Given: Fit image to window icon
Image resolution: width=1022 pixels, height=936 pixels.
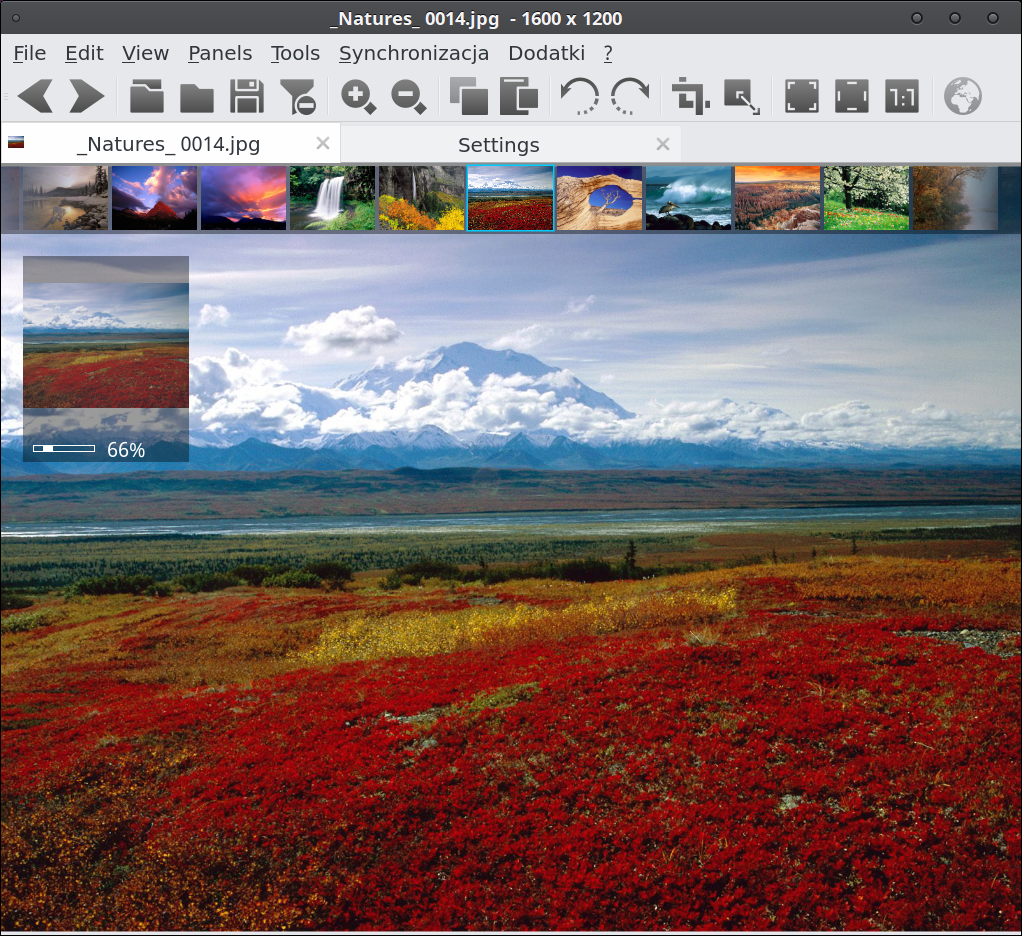Looking at the screenshot, I should 802,96.
